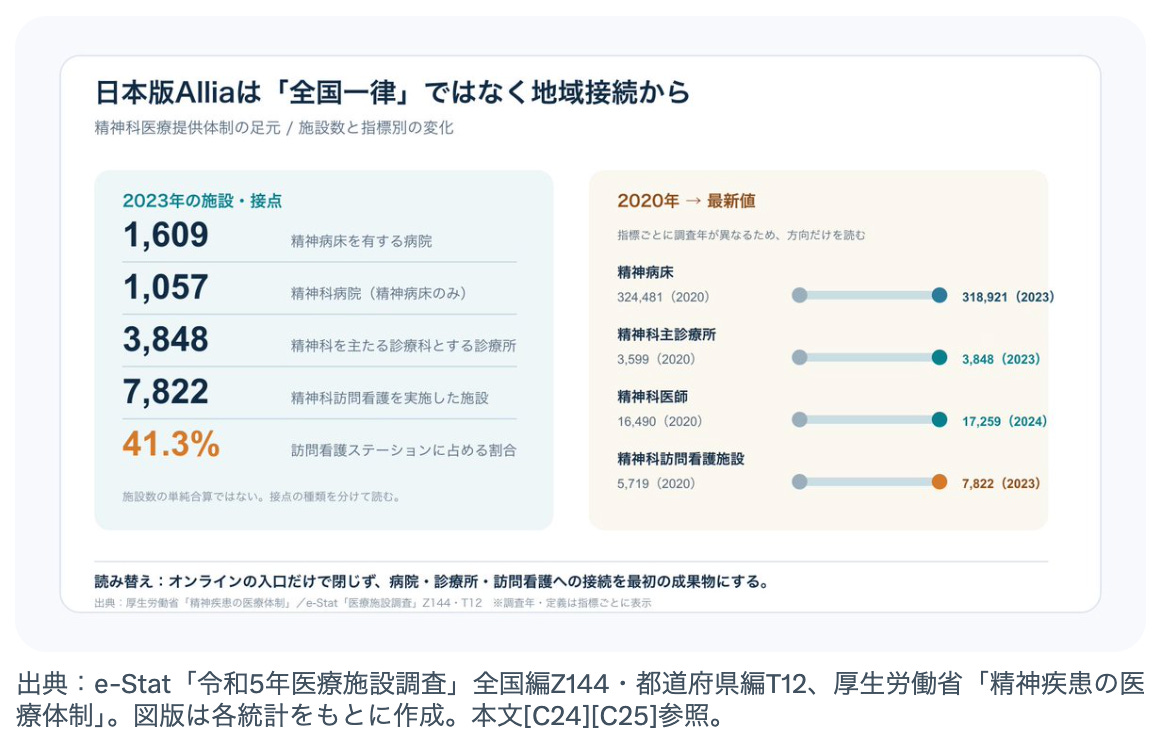This screenshot has width=1164, height=752.
Task: Click the headline '日本版Alliaは「全国一律」ではなく地域接続から'
Action: pyautogui.click(x=392, y=93)
